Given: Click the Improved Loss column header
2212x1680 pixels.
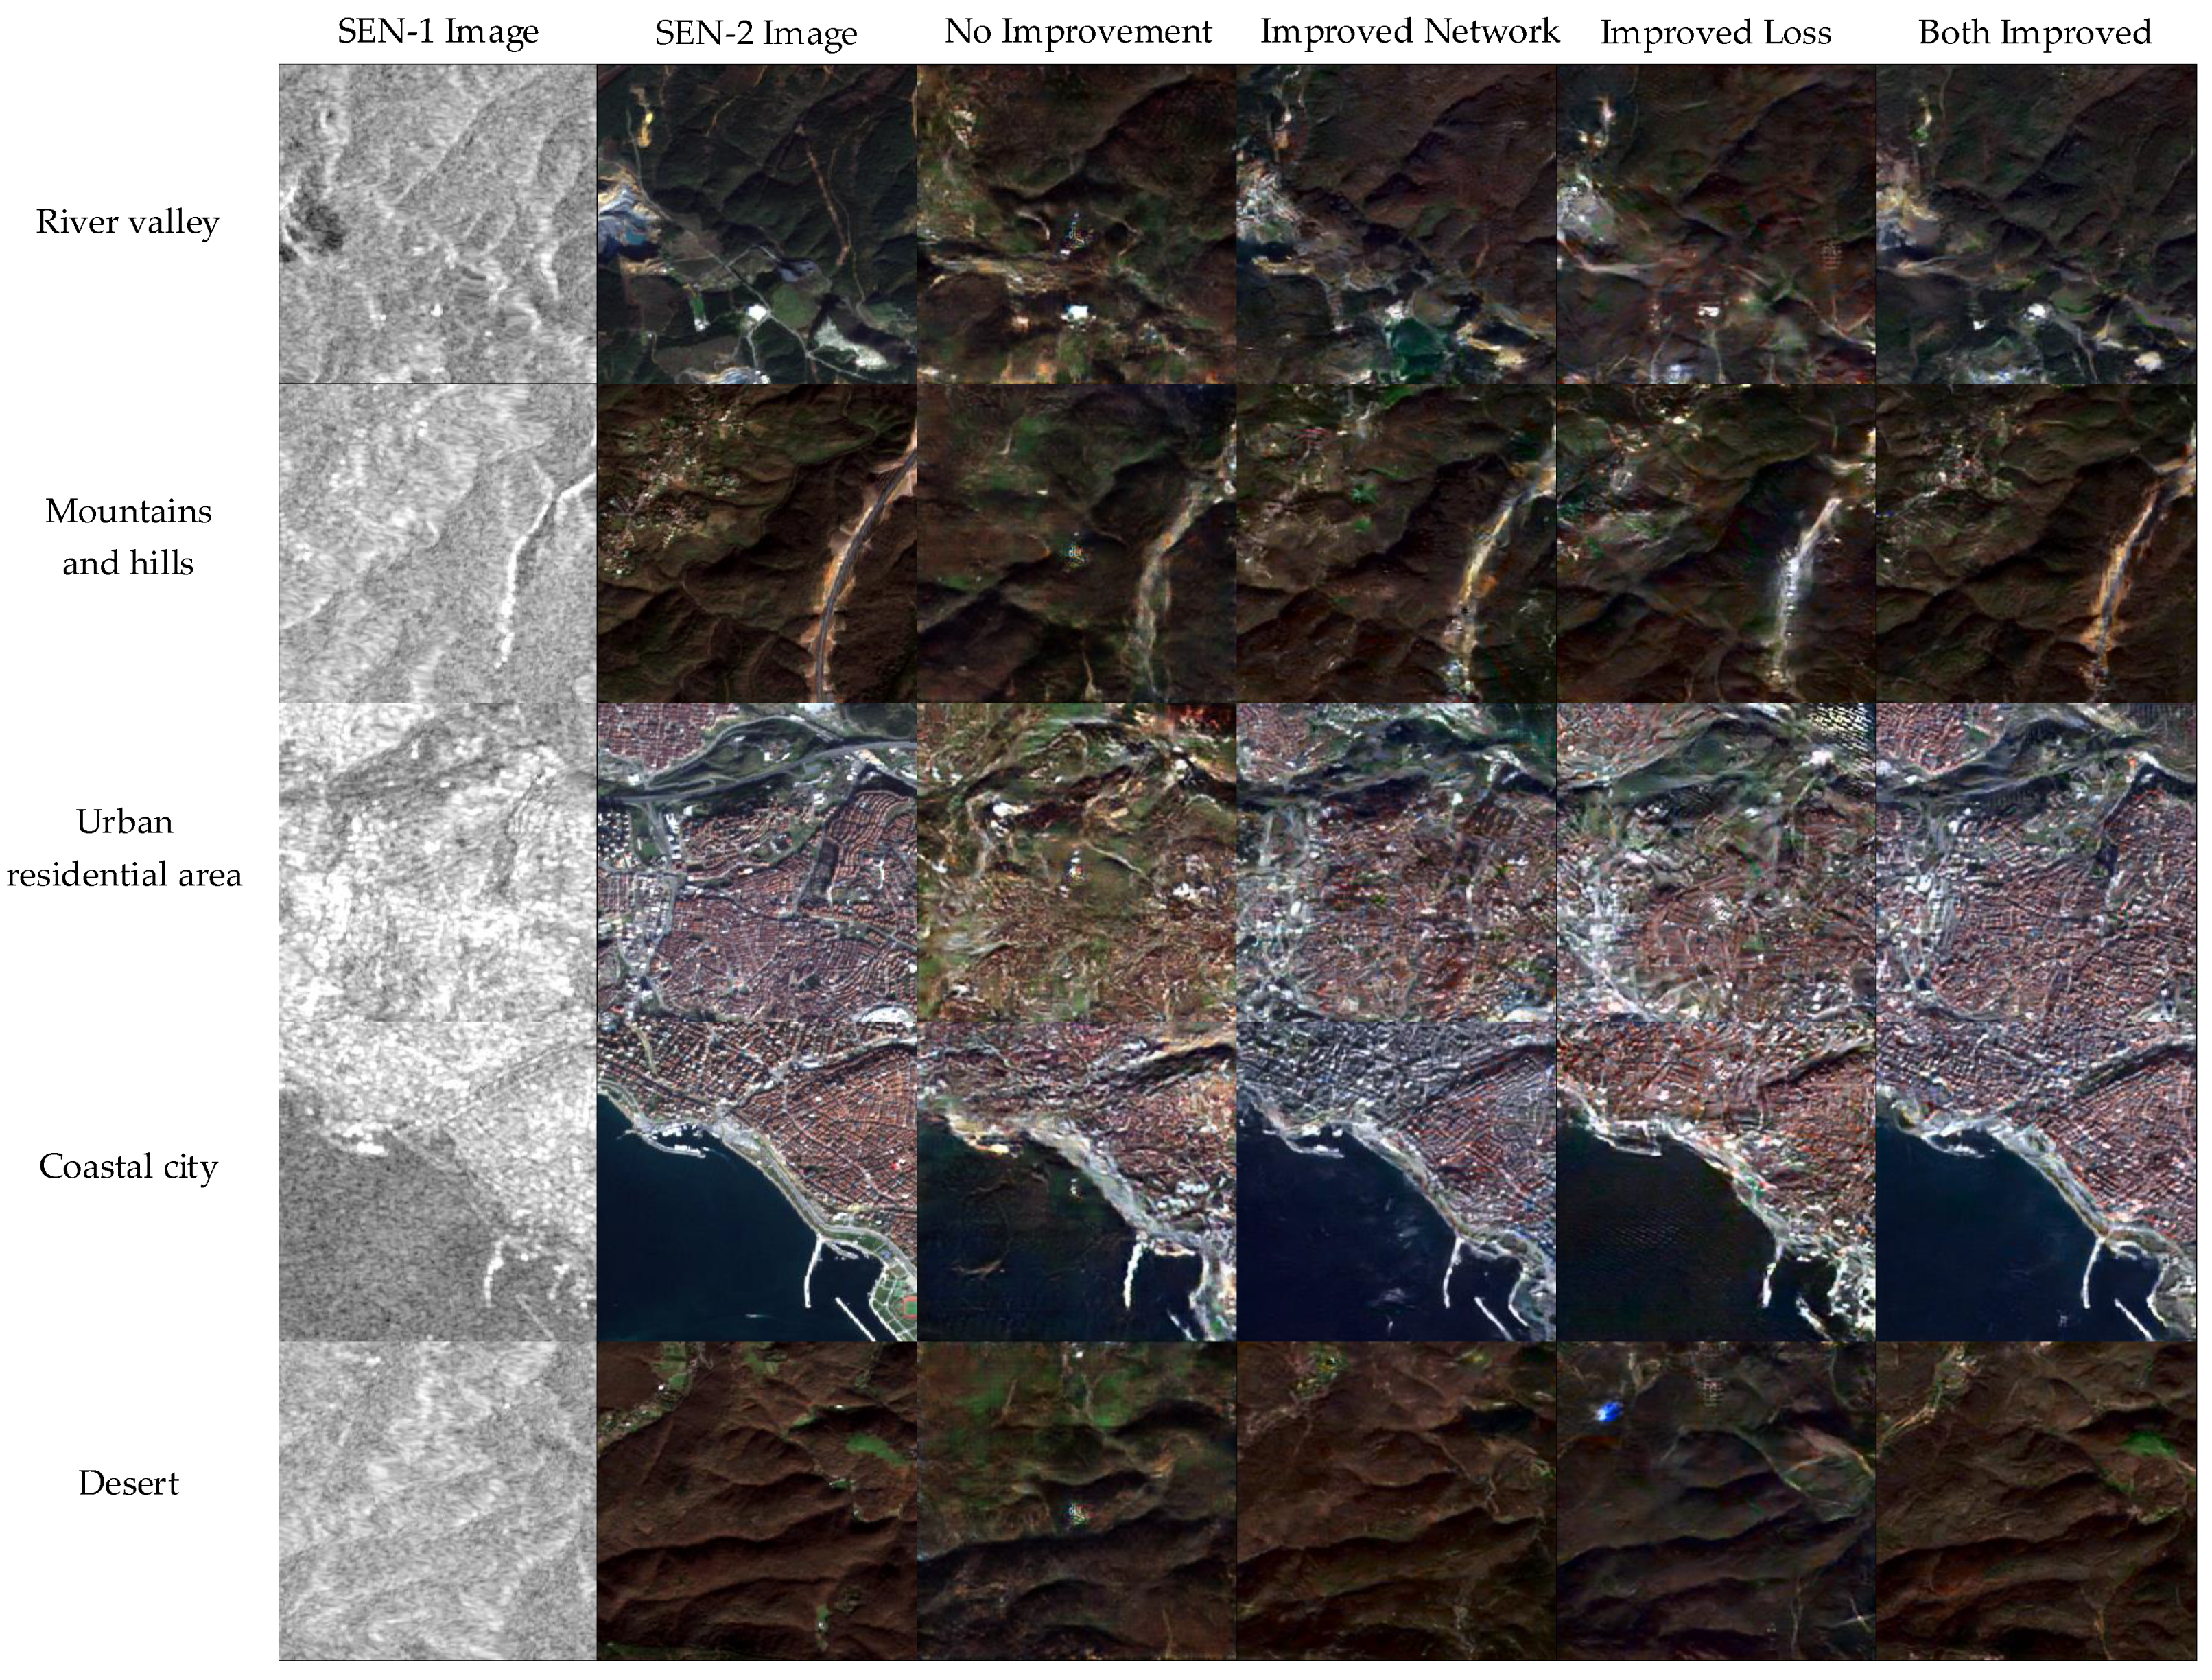Looking at the screenshot, I should (1716, 34).
